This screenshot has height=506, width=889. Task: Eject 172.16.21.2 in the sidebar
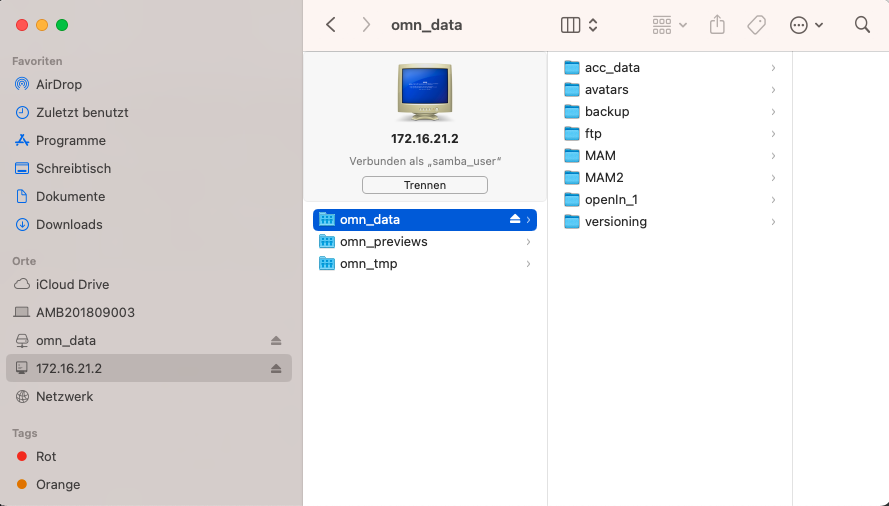(276, 368)
